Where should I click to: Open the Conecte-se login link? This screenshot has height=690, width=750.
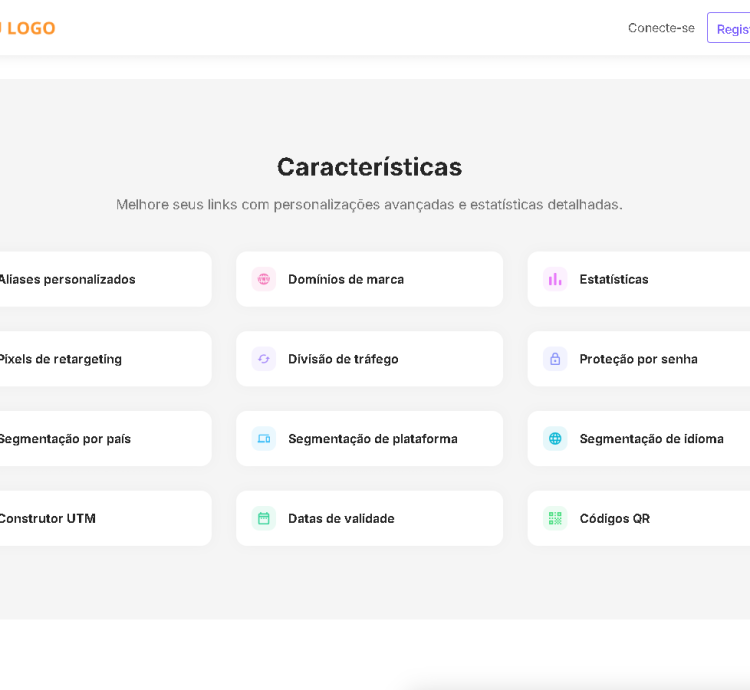tap(661, 28)
